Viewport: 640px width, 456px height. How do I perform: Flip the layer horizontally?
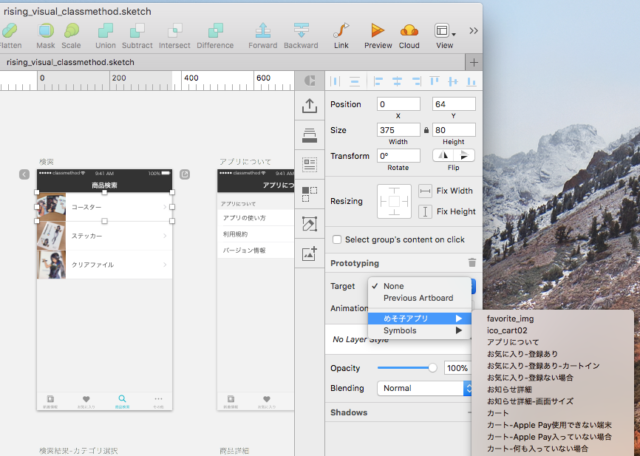pos(443,156)
